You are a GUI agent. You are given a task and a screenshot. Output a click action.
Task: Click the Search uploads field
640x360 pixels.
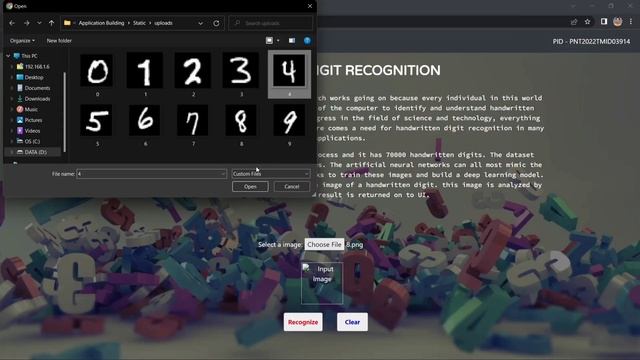(271, 23)
